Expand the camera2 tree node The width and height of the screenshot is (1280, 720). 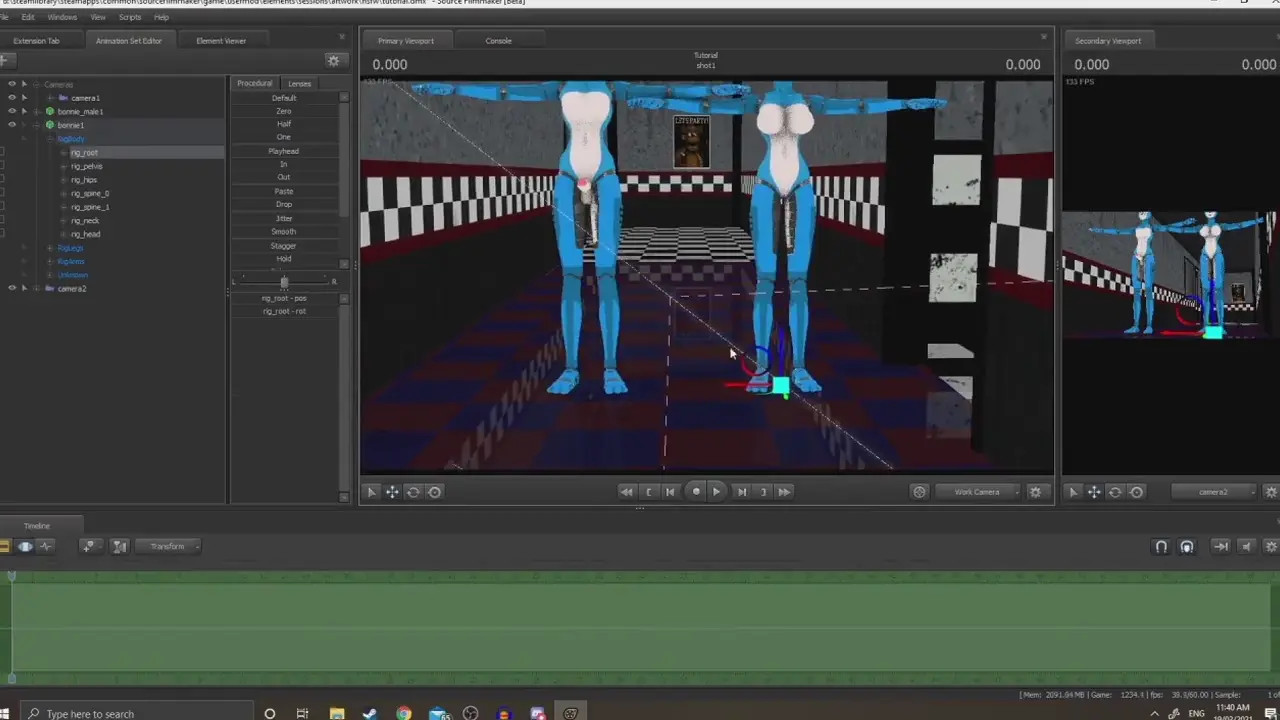[38, 288]
